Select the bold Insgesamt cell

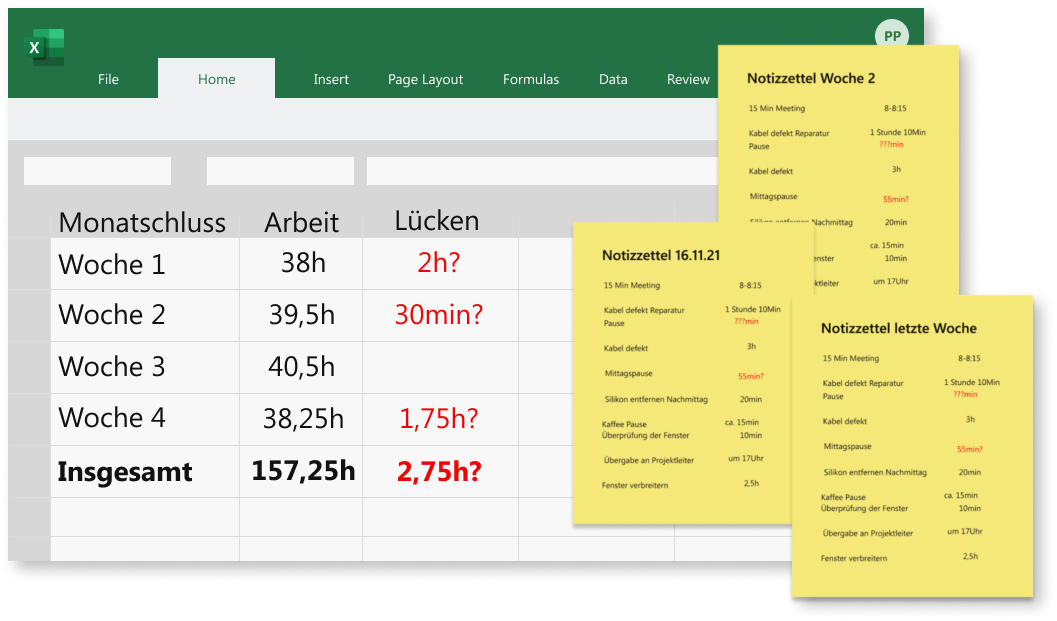[x=145, y=471]
